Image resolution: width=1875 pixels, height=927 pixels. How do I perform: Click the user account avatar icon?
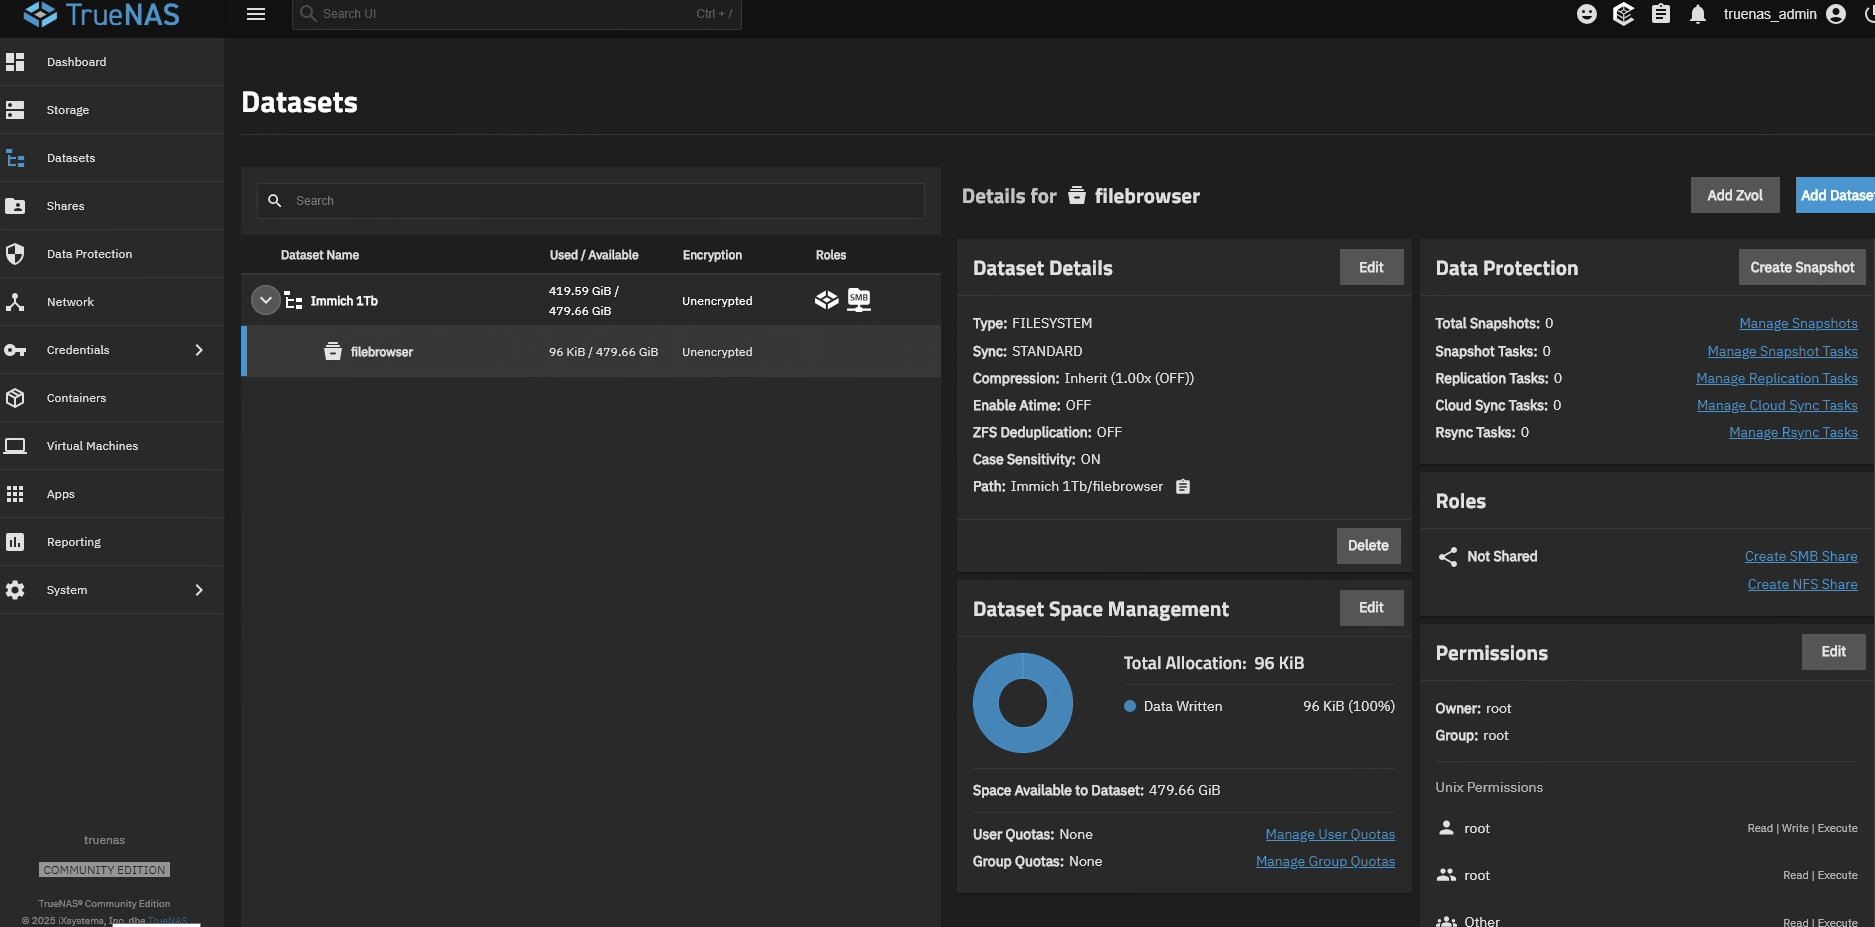tap(1836, 14)
